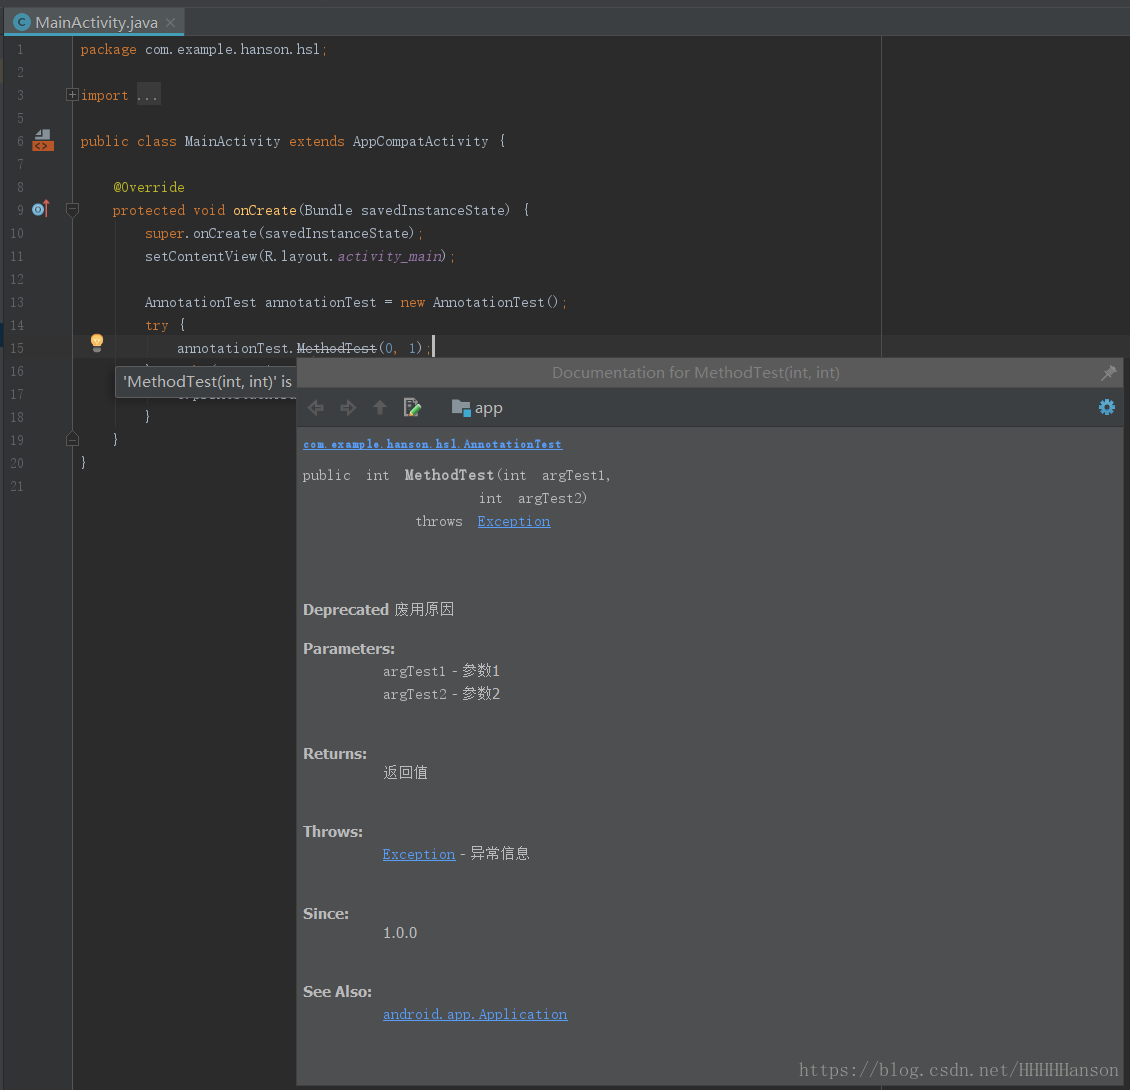Click line number 13 in the gutter
Screen dimensions: 1130x1090
[x=17, y=302]
